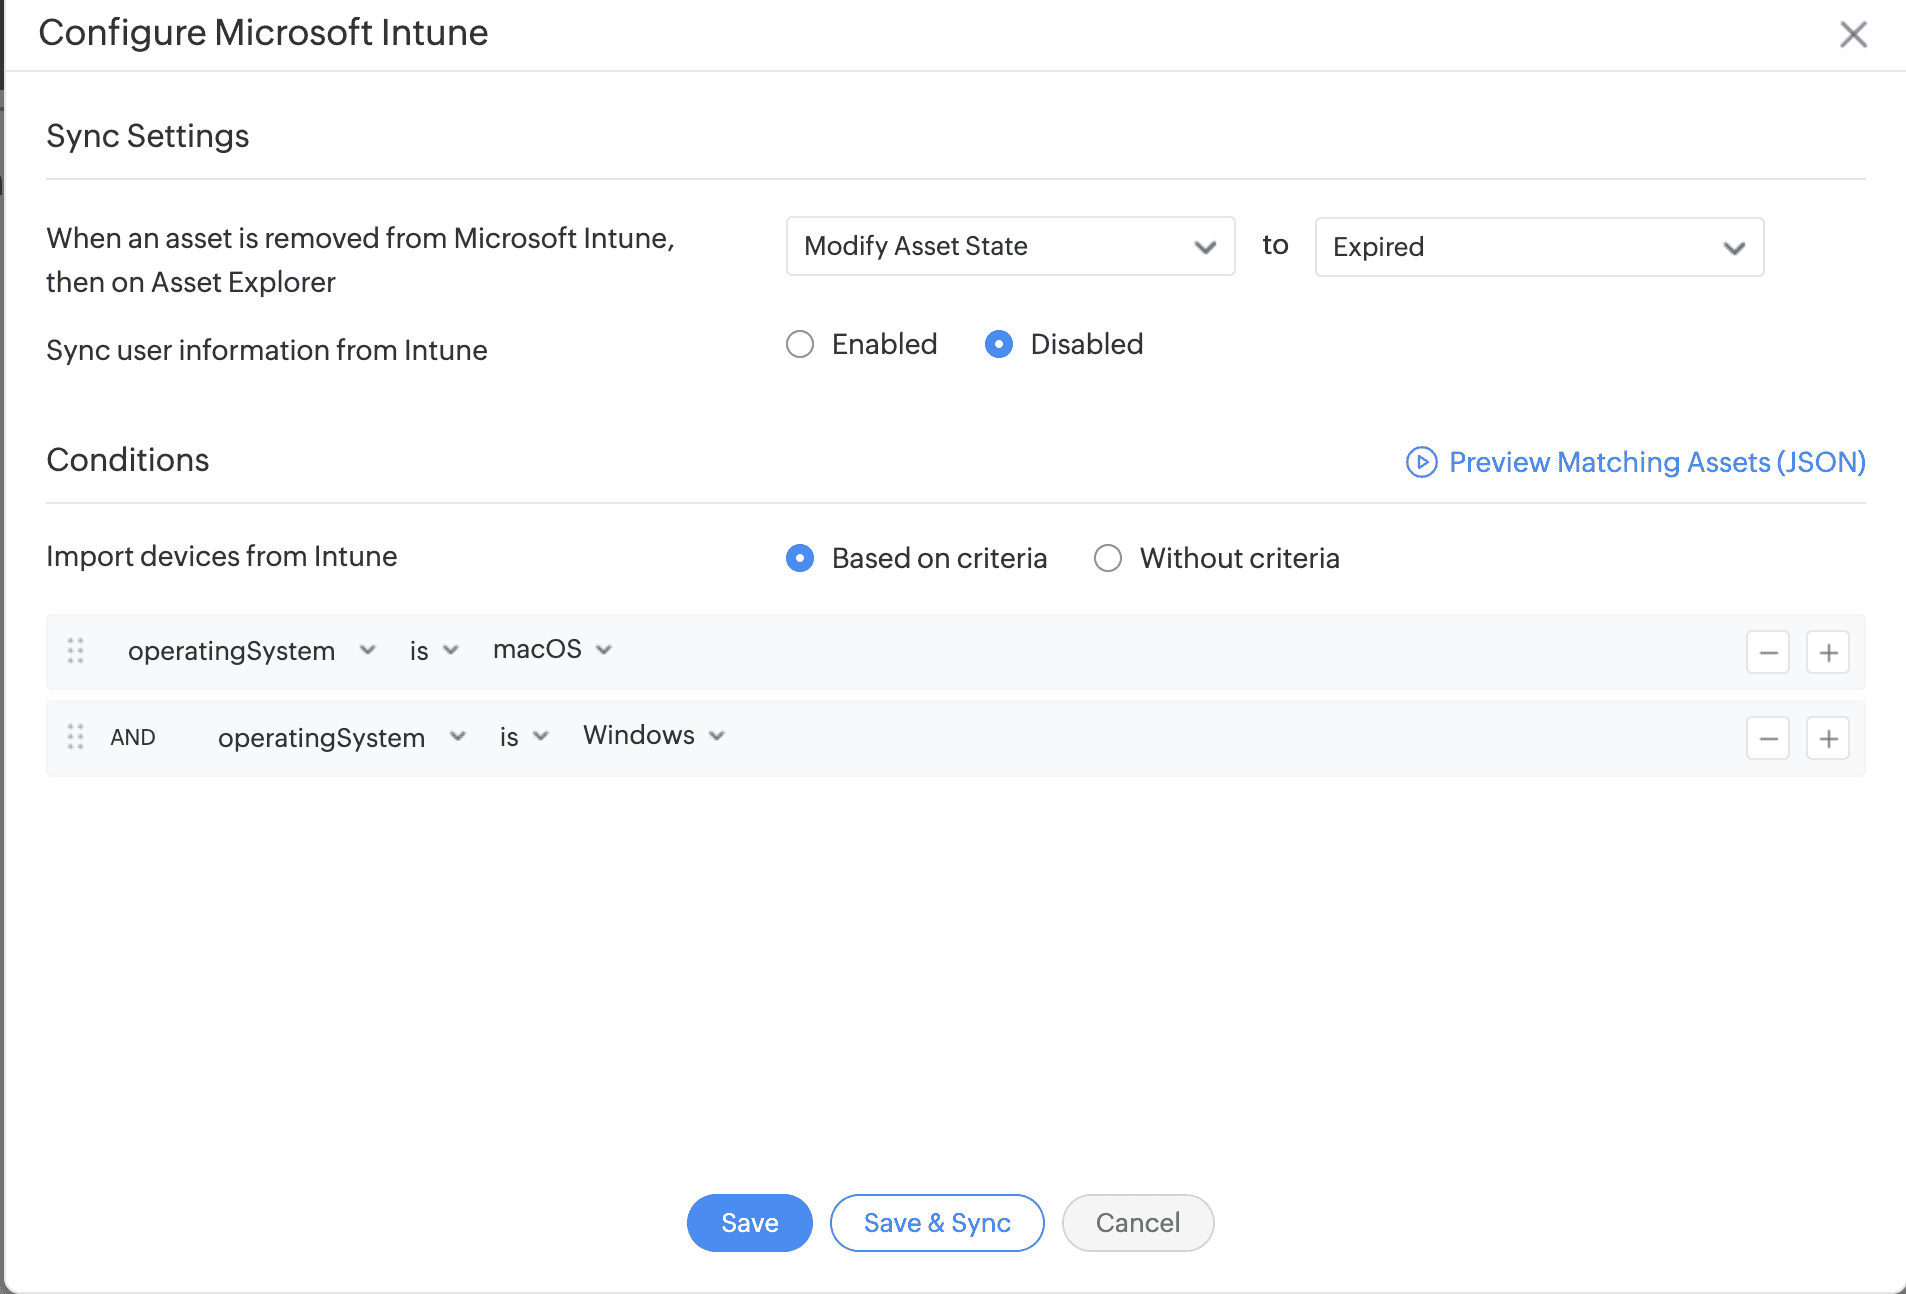The image size is (1906, 1294).
Task: Open the Expired asset state dropdown
Action: point(1539,247)
